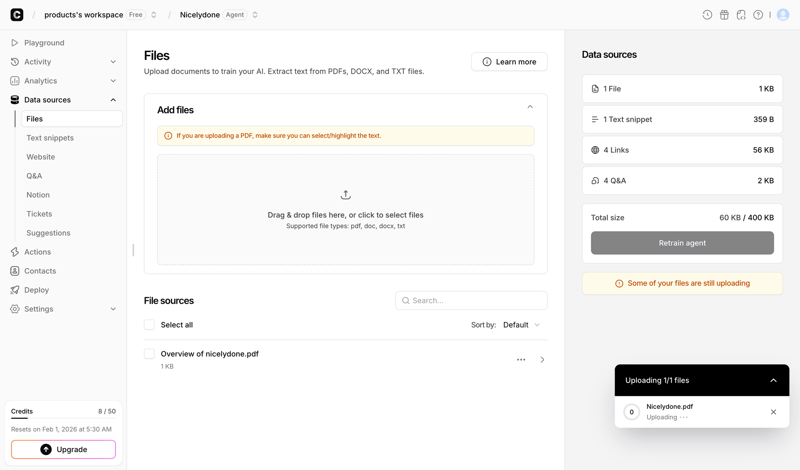
Task: Open the Nicelydone agent switcher chevrons
Action: coord(255,15)
